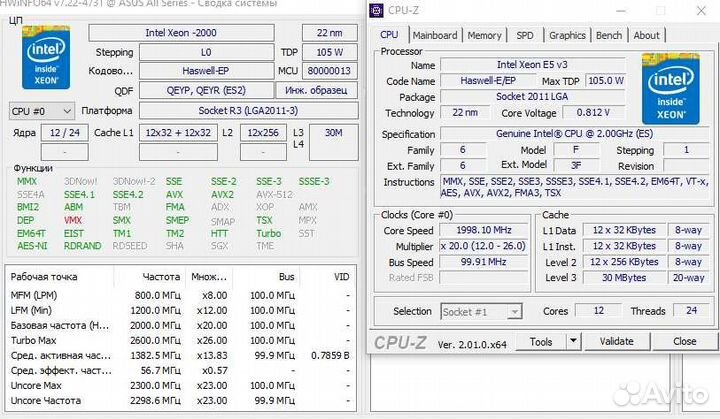Viewport: 720px width, 419px height.
Task: Switch to the Memory tab
Action: (x=484, y=35)
